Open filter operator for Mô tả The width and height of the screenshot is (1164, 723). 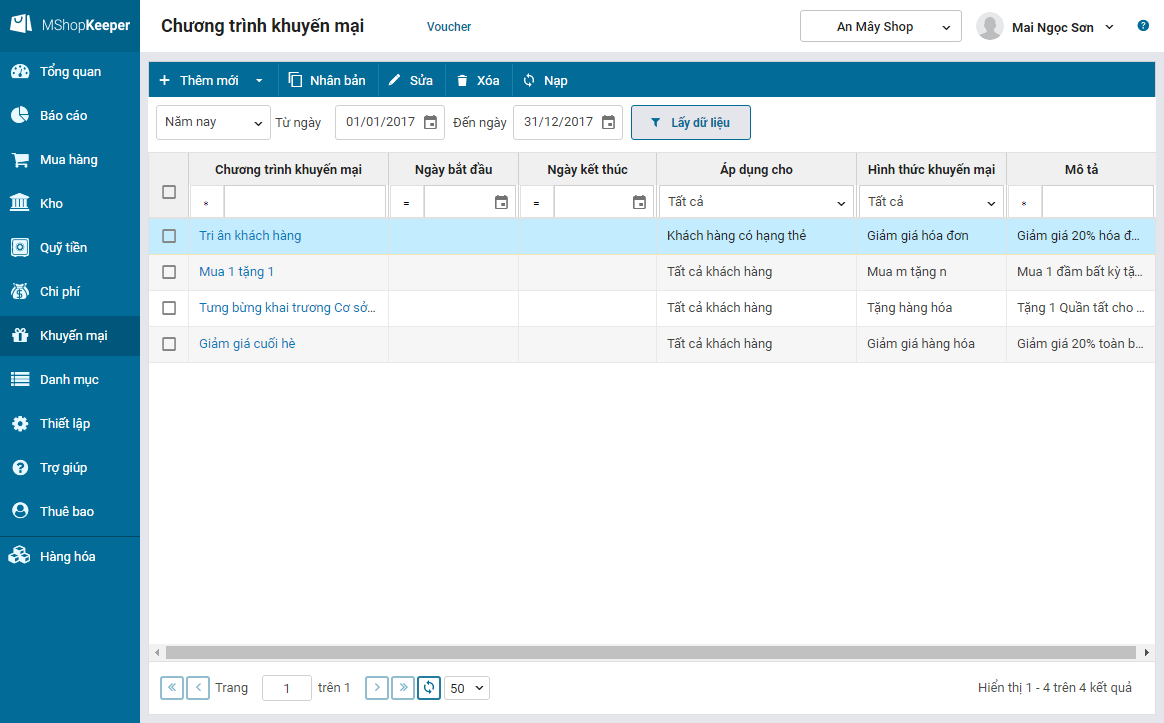point(1024,203)
